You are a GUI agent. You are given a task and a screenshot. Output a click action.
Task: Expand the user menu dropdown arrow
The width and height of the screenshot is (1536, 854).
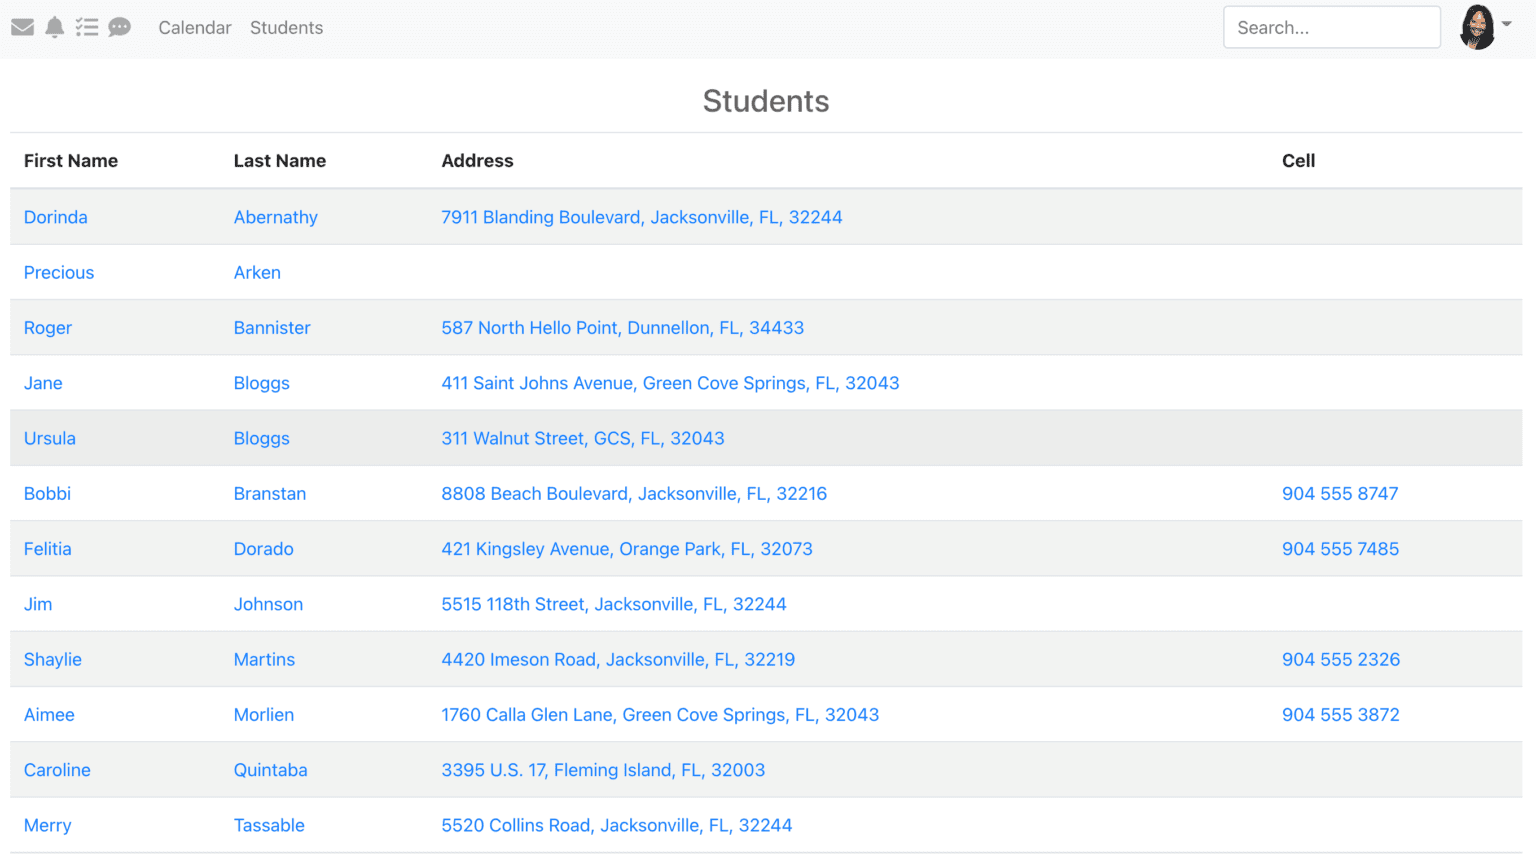pyautogui.click(x=1507, y=24)
